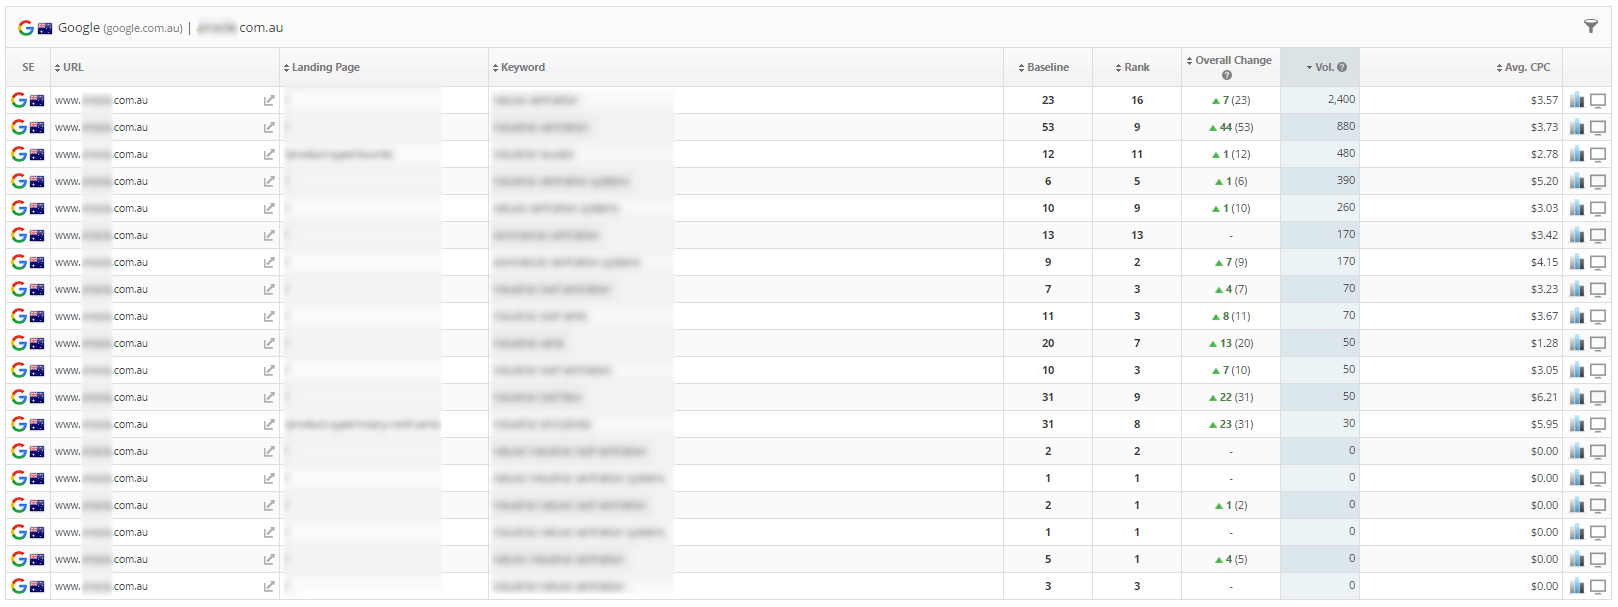
Task: Sort the table by Baseline
Action: click(1043, 67)
